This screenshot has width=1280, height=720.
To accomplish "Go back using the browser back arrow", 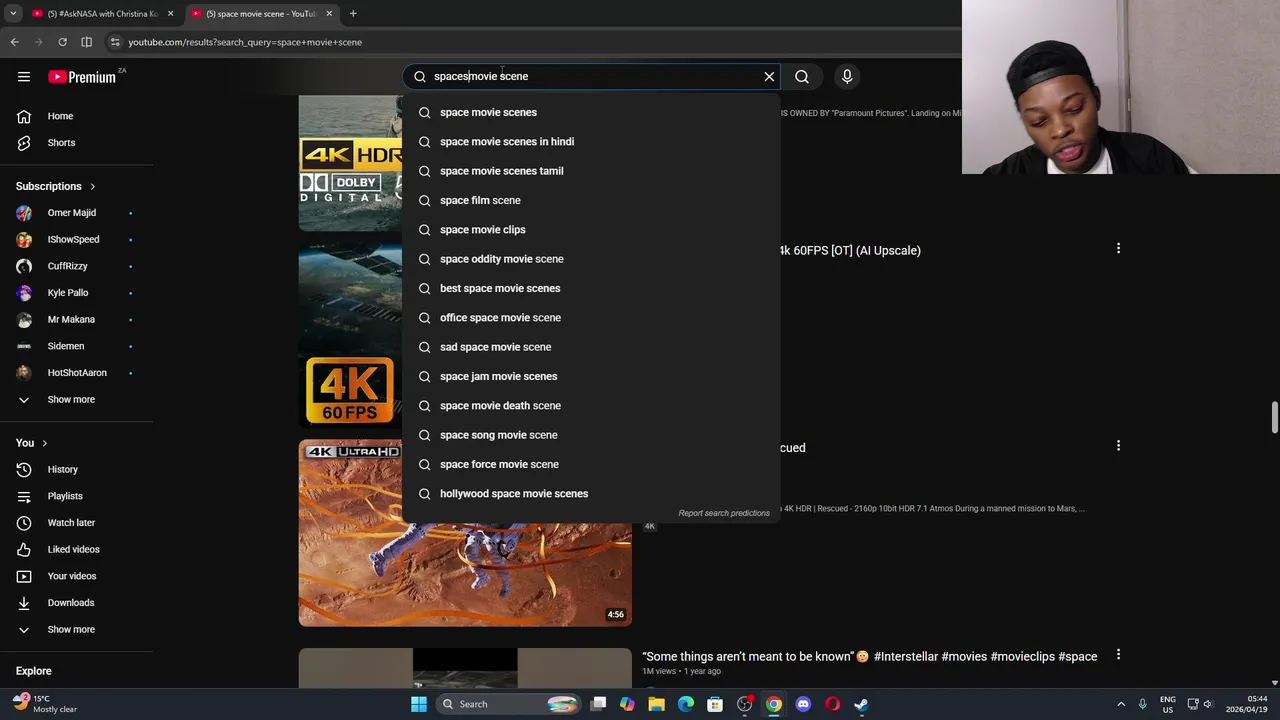I will click(x=14, y=42).
